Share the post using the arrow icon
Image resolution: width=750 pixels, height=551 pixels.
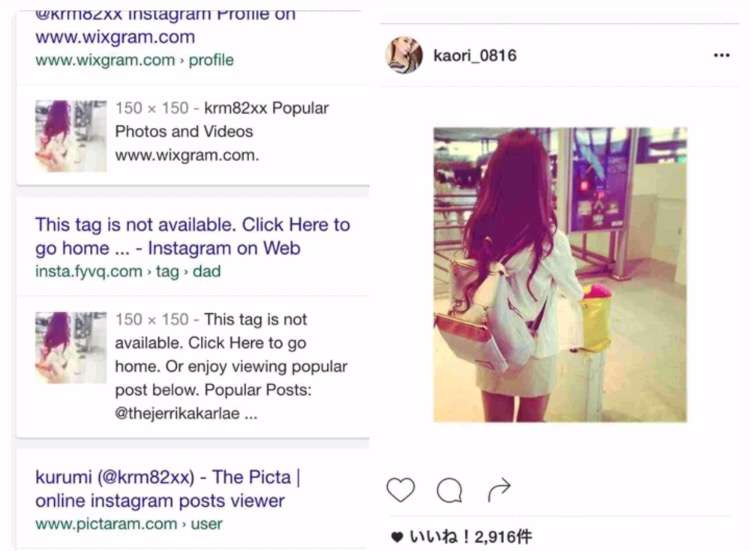pos(499,490)
